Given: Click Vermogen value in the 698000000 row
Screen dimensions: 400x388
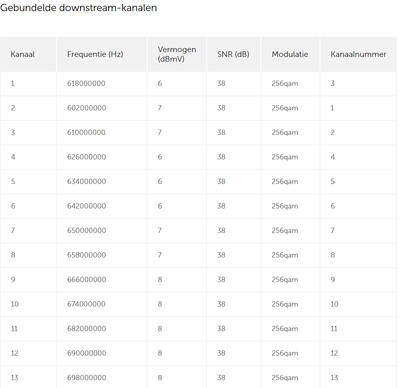Looking at the screenshot, I should [160, 377].
